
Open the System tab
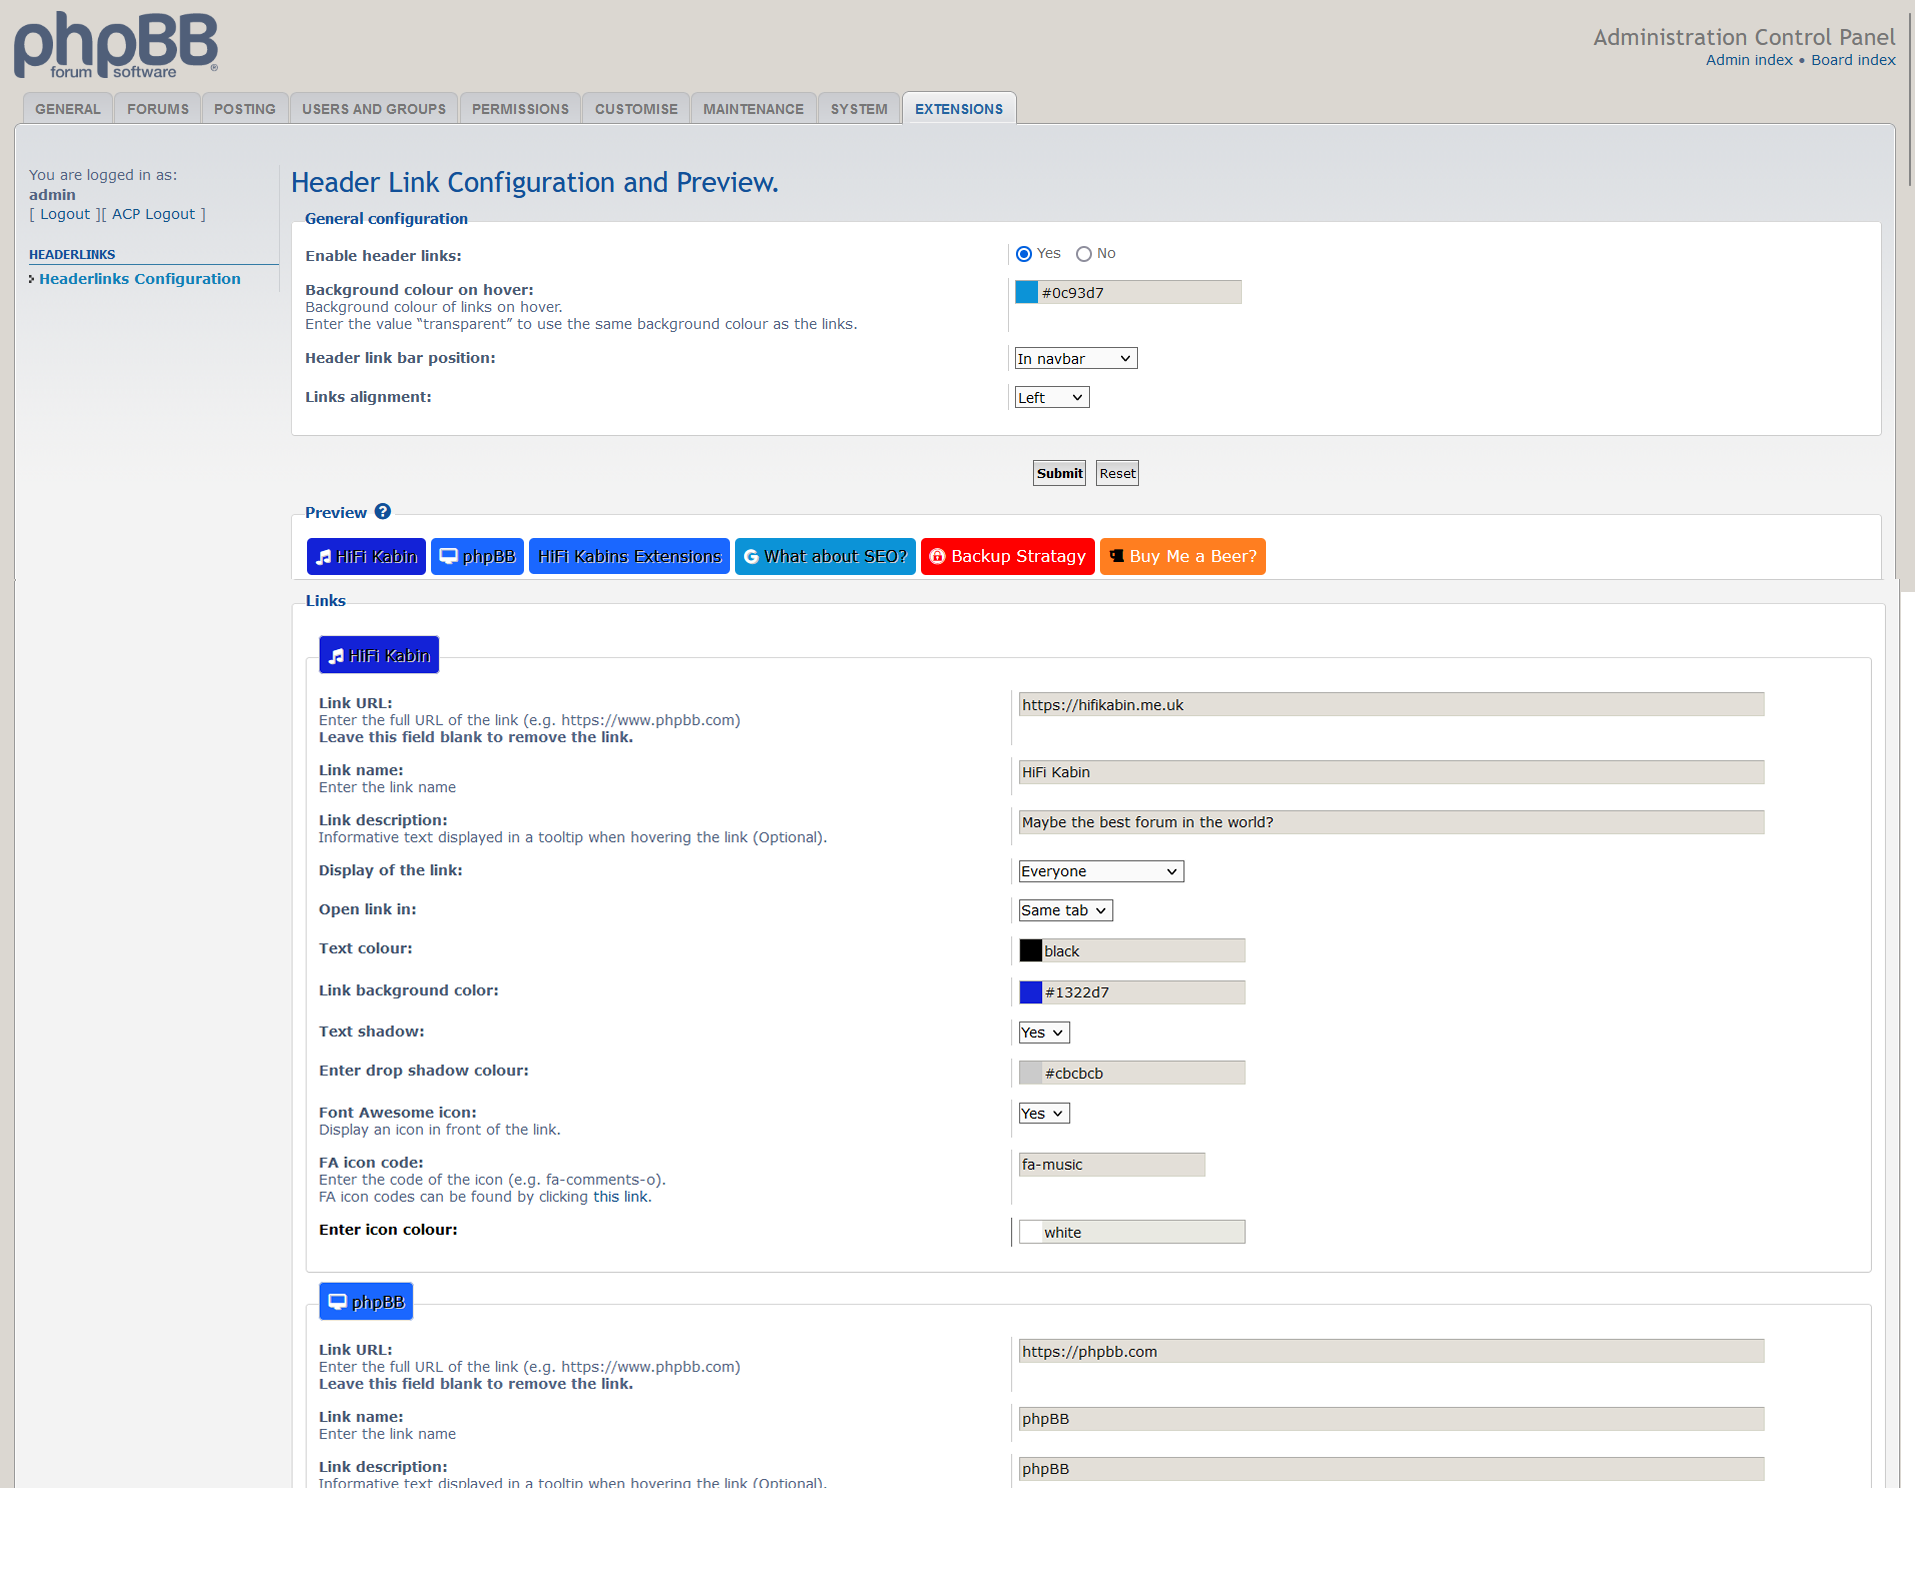pyautogui.click(x=859, y=109)
